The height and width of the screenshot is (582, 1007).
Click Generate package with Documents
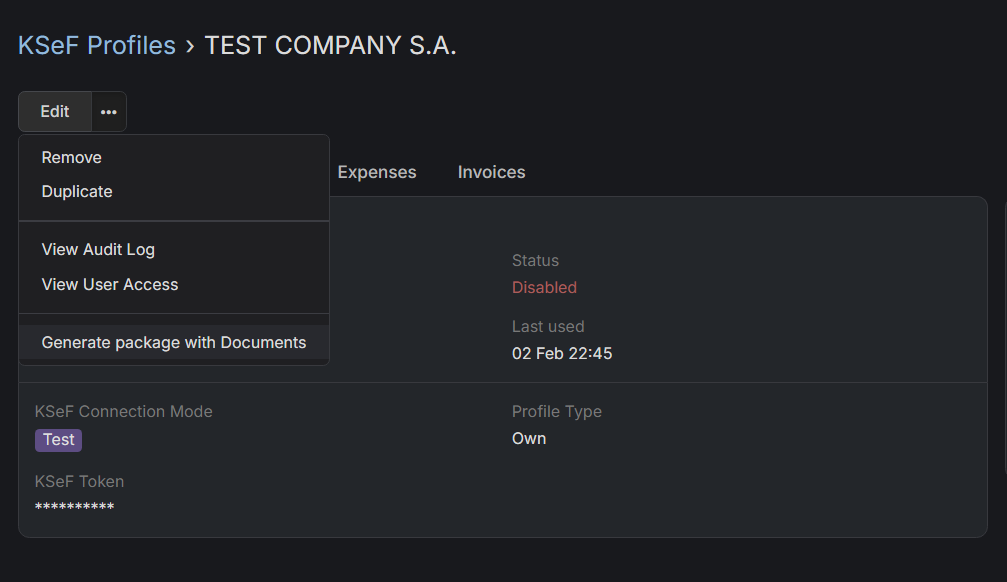coord(174,343)
